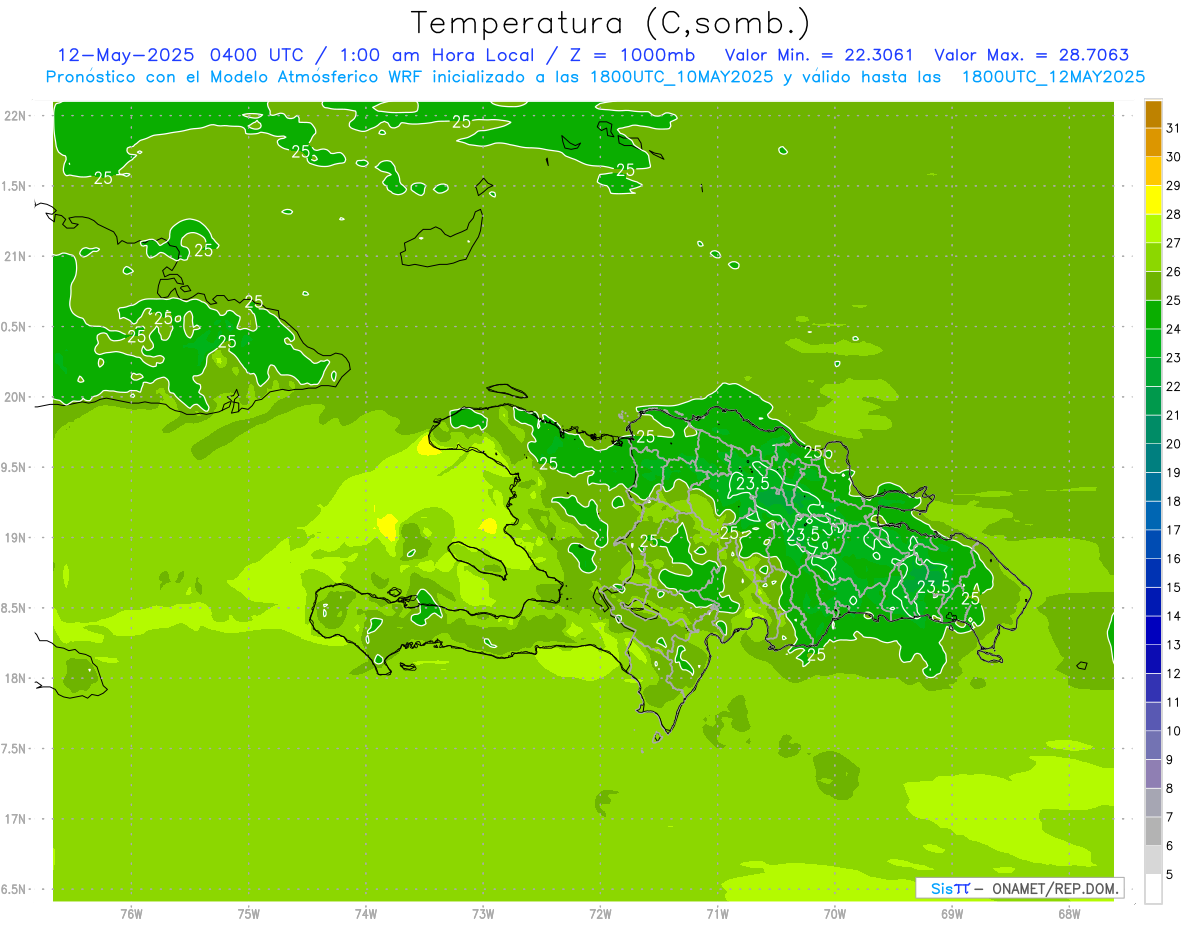Click the orange legend swatch above 31
The height and width of the screenshot is (927, 1200).
coord(1153,114)
